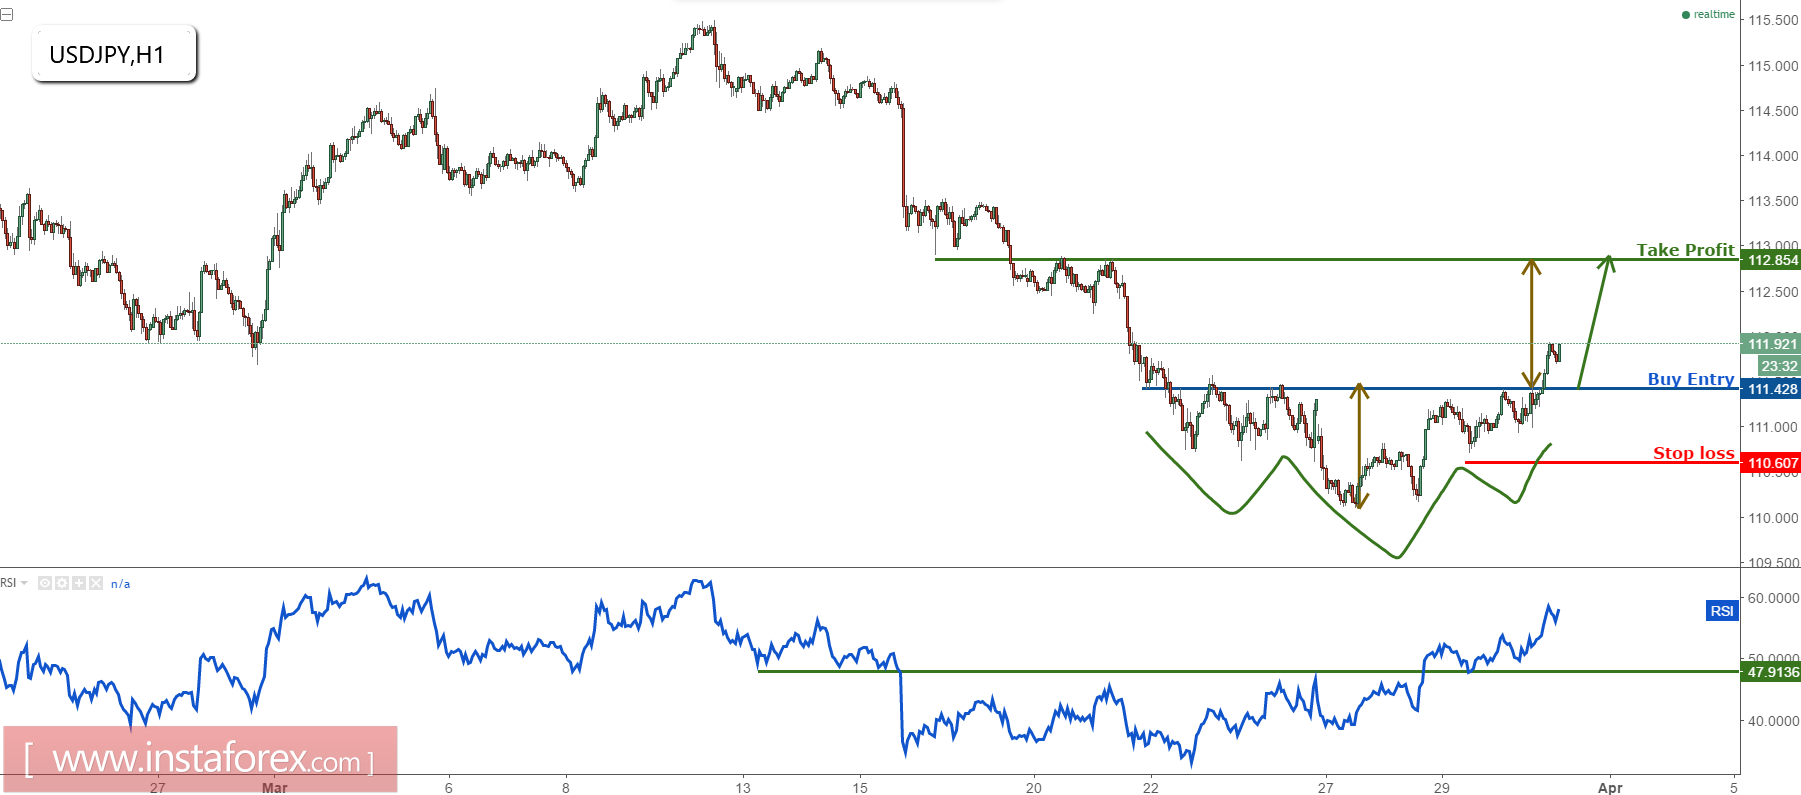Click the 'Take Profit' text label
The width and height of the screenshot is (1801, 795).
(x=1685, y=250)
